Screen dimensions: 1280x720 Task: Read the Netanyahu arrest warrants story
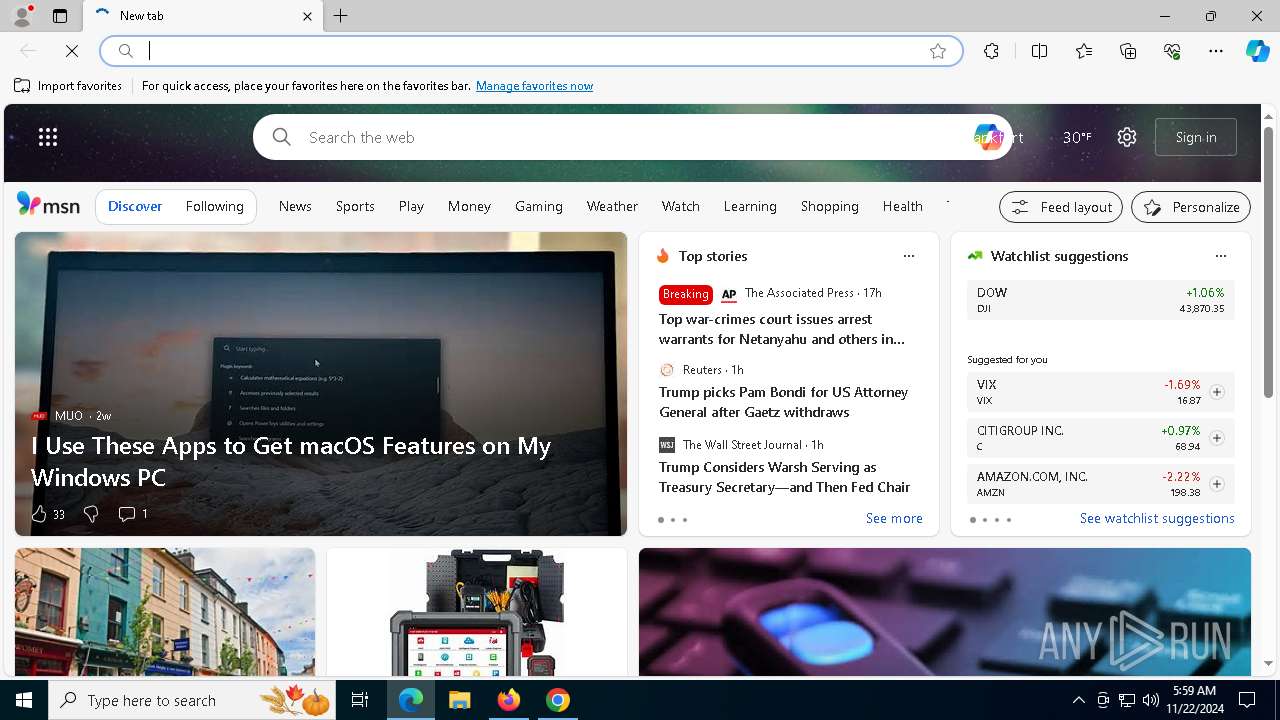click(x=782, y=329)
